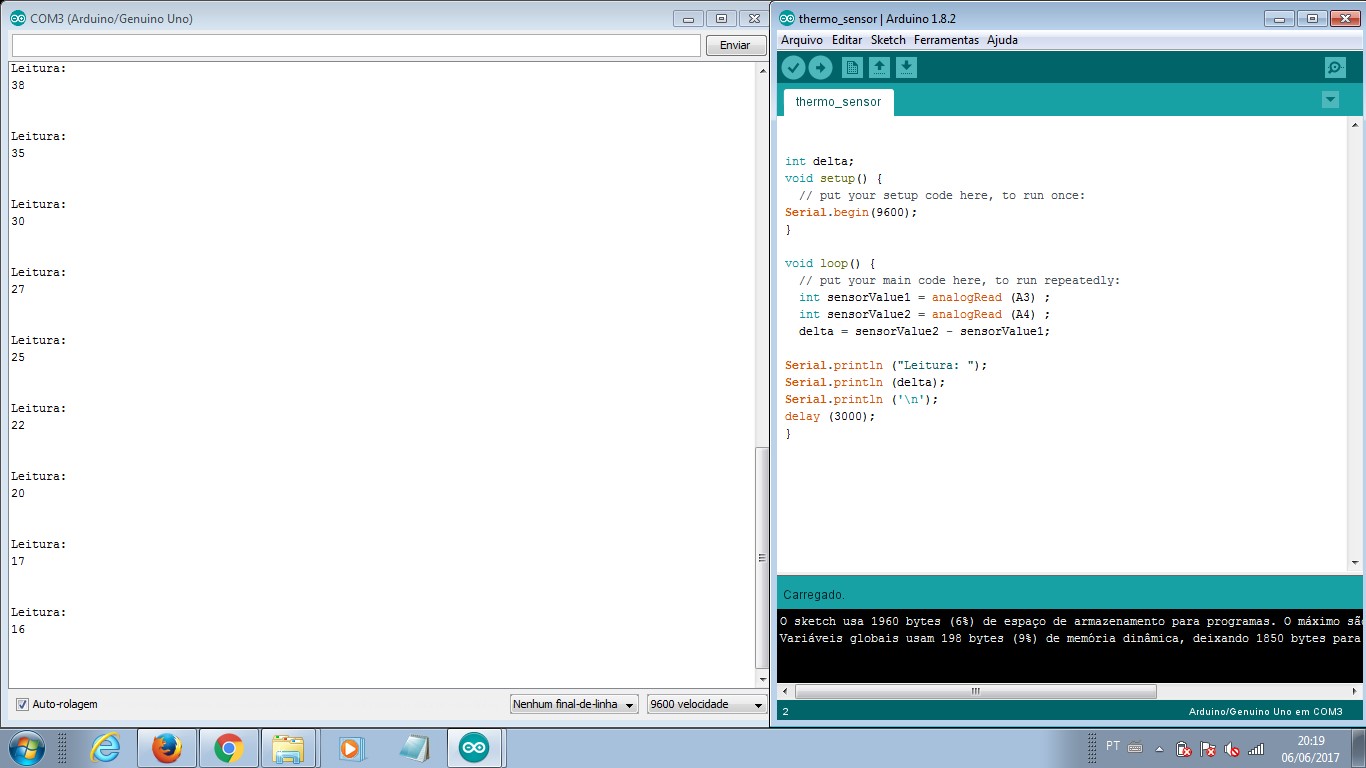
Task: Click 'Arduino/Genuino Uno em COM3' status text
Action: (1266, 711)
